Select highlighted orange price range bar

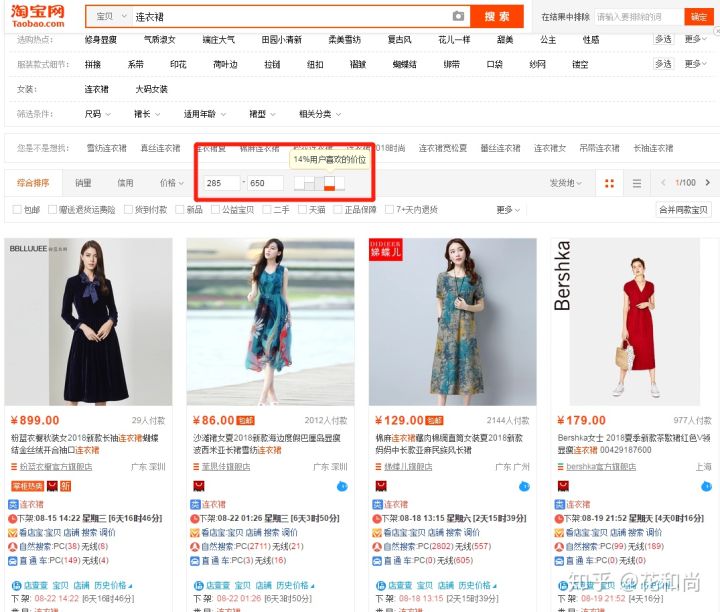pos(329,183)
